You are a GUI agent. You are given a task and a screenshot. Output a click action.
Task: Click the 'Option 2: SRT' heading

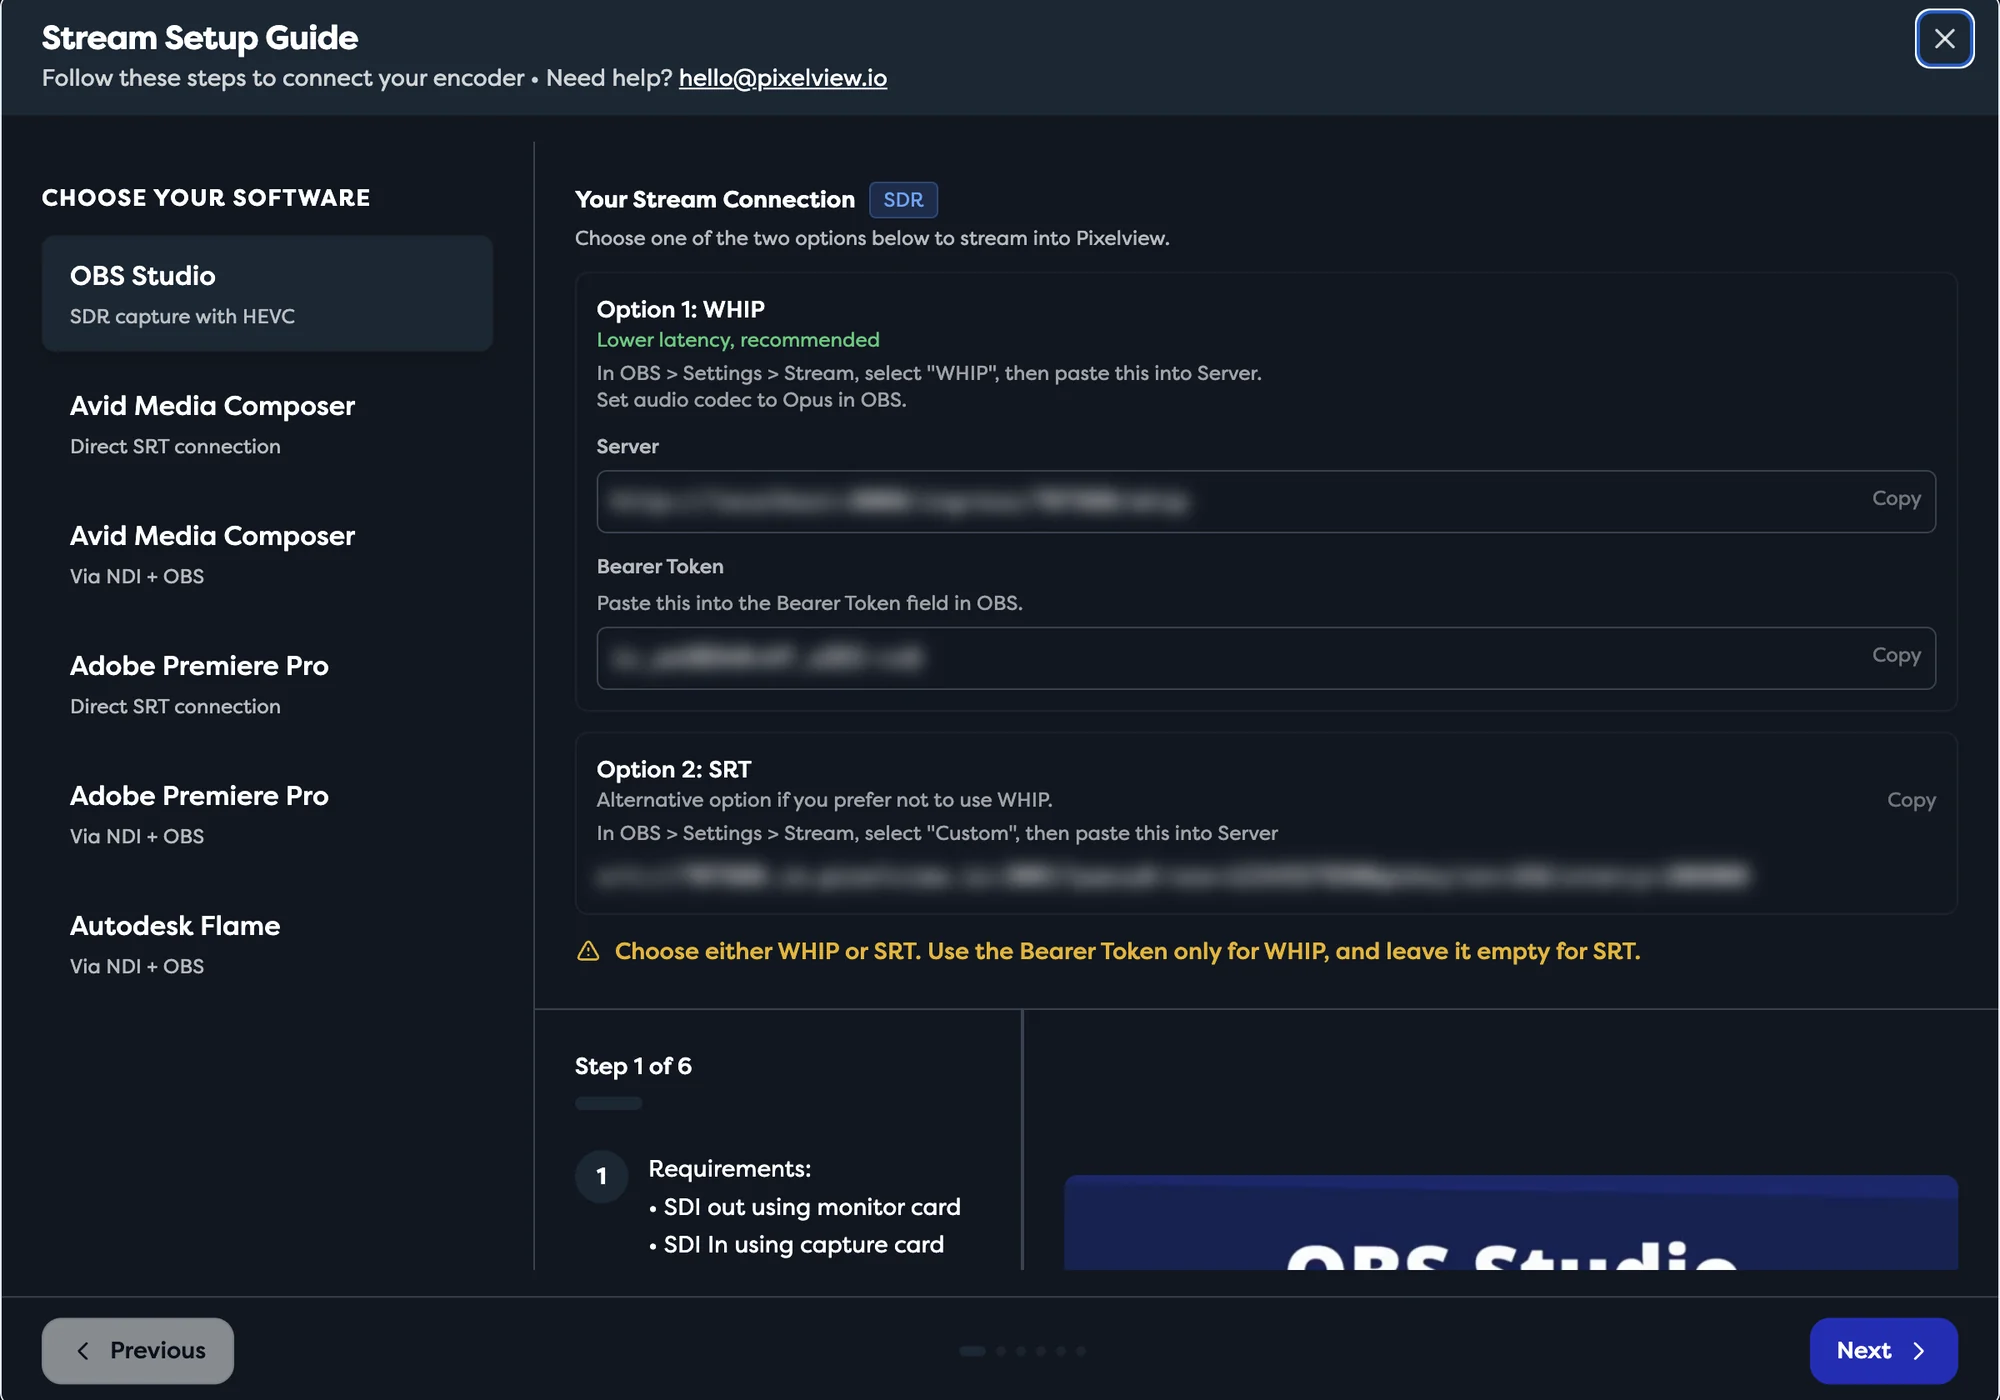pos(674,769)
